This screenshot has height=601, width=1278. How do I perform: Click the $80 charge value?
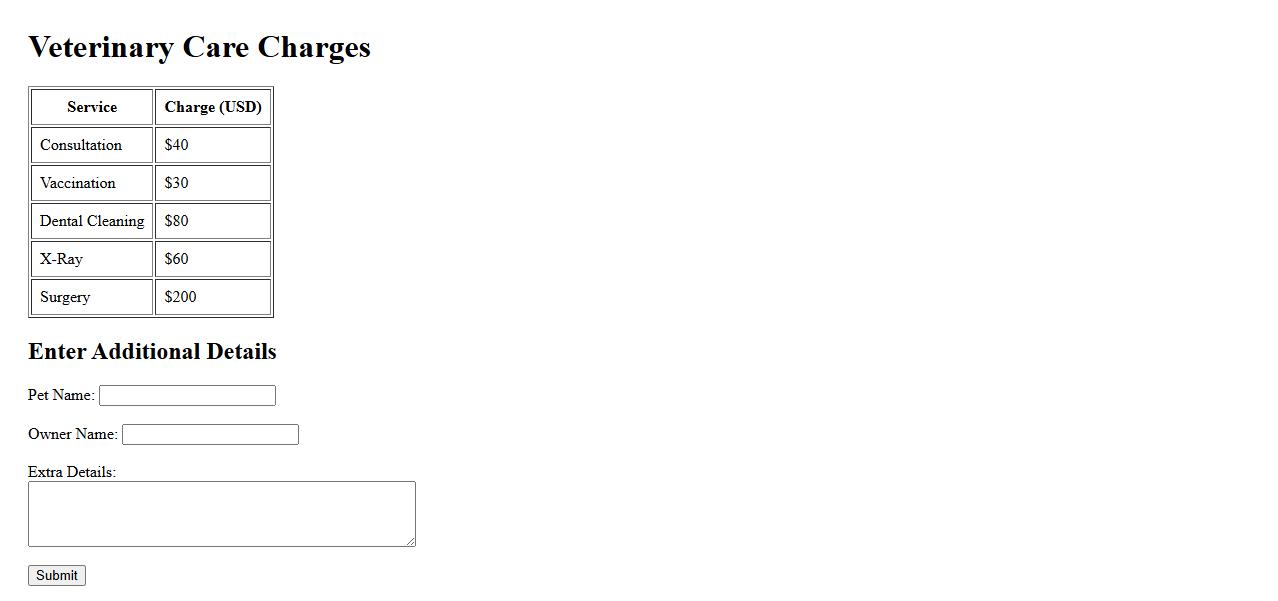[x=177, y=221]
